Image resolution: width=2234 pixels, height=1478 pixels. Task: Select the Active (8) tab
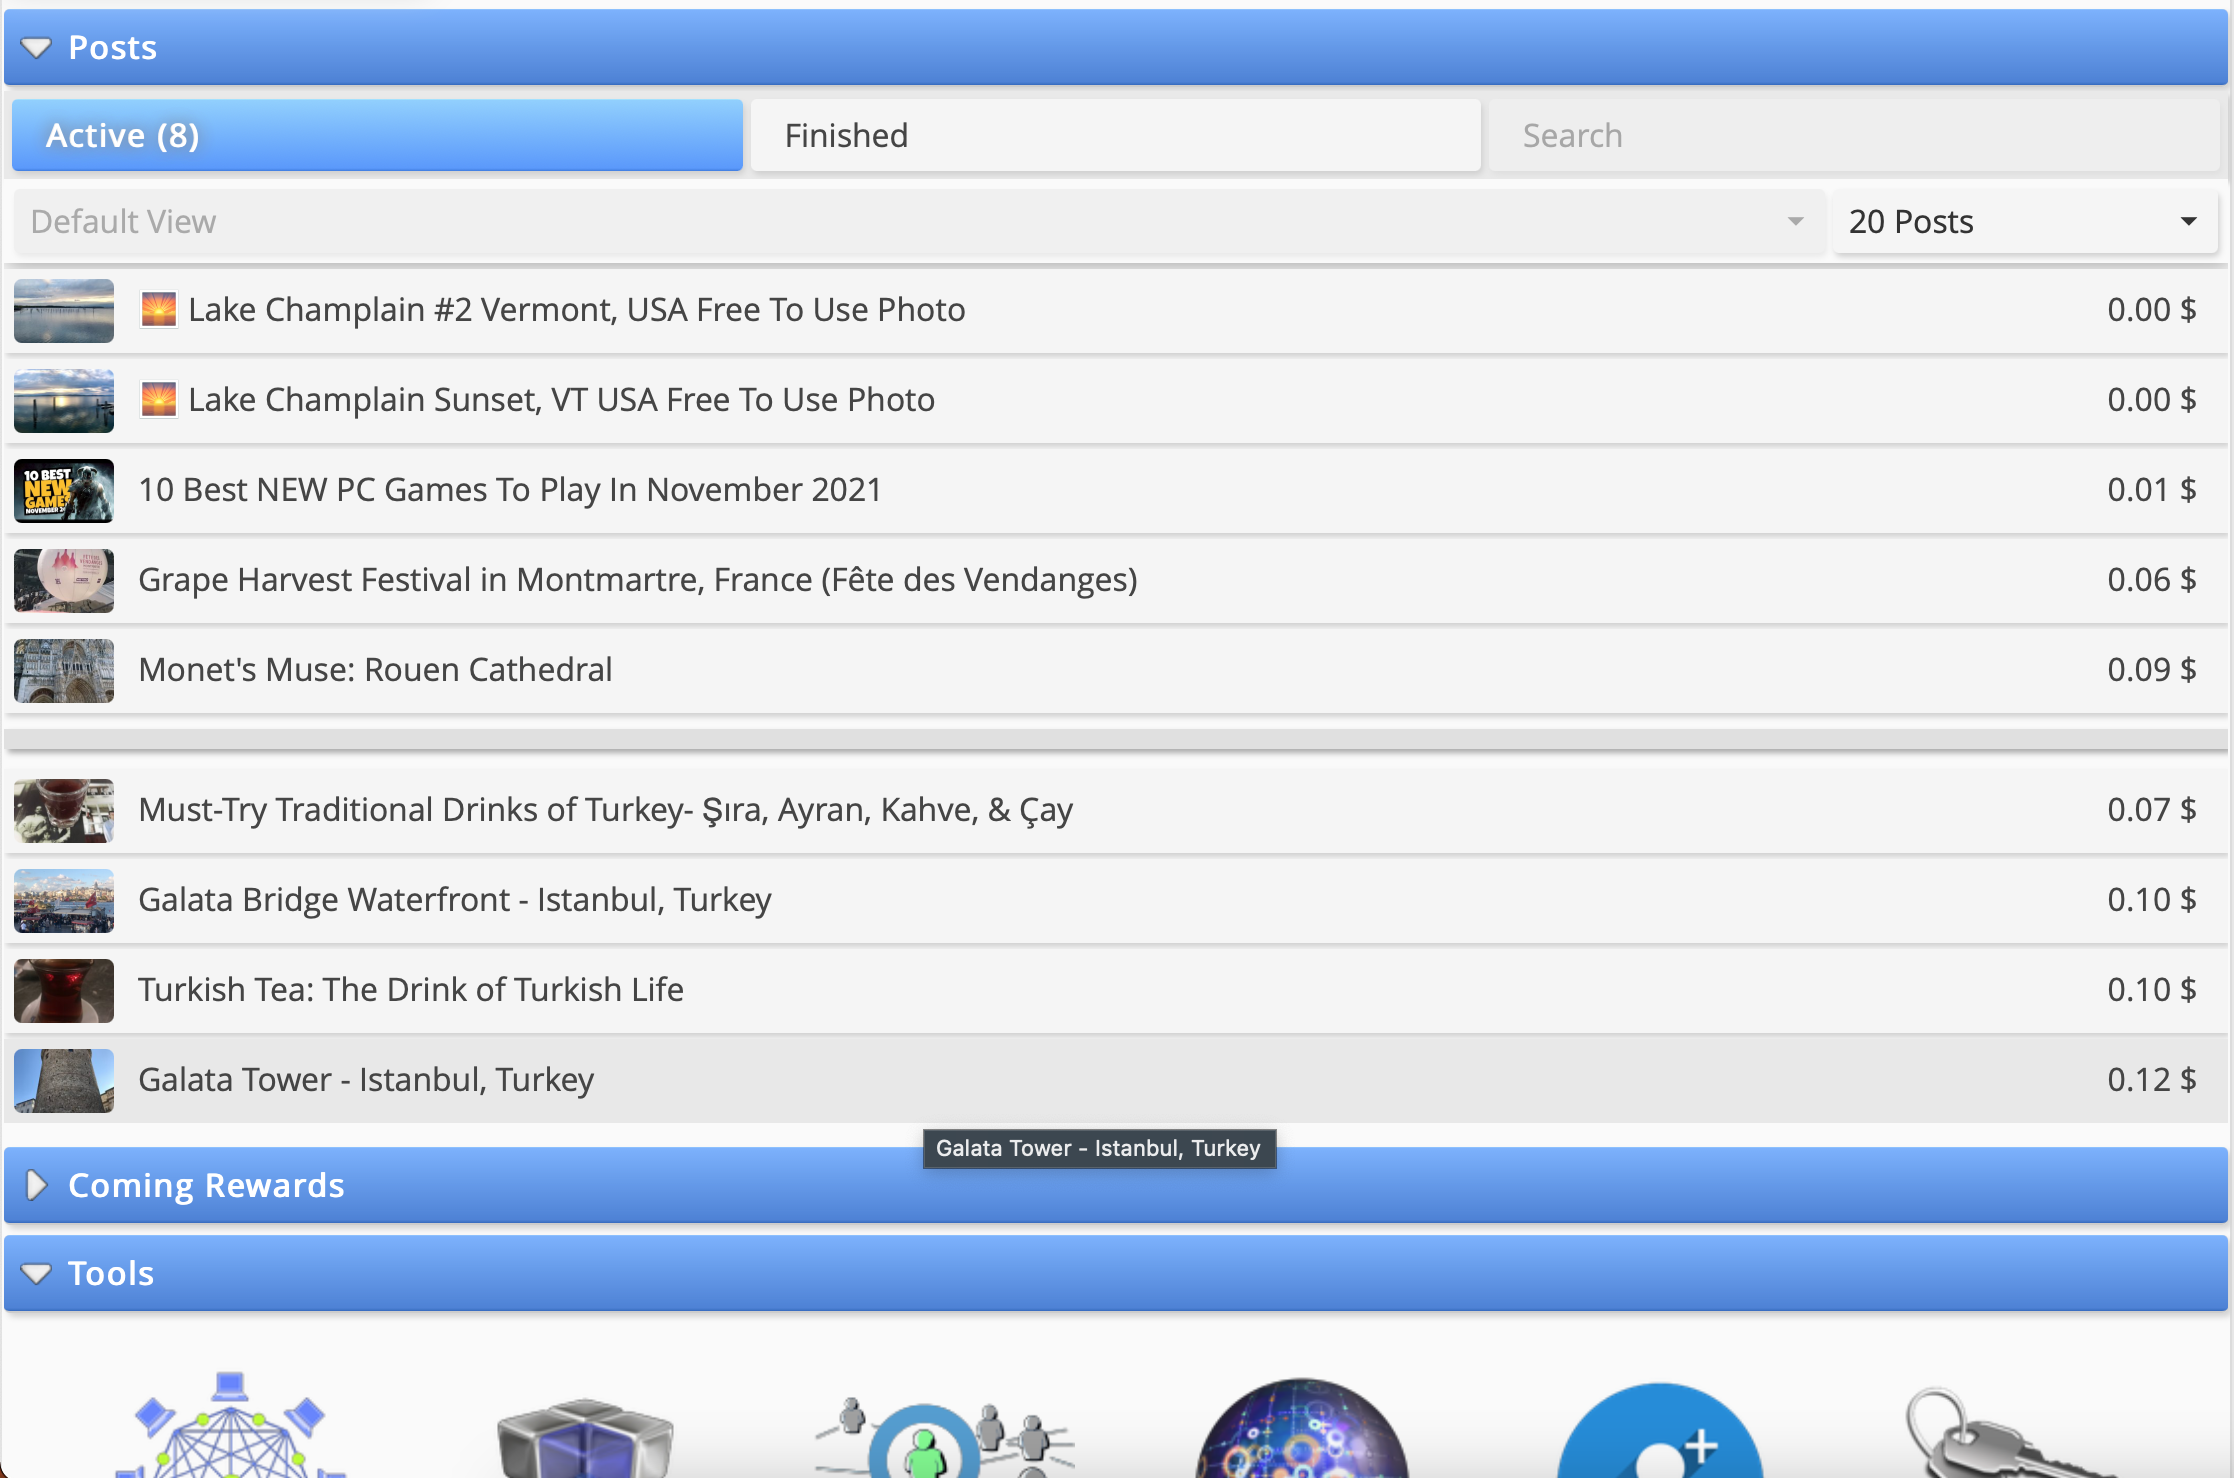click(377, 136)
